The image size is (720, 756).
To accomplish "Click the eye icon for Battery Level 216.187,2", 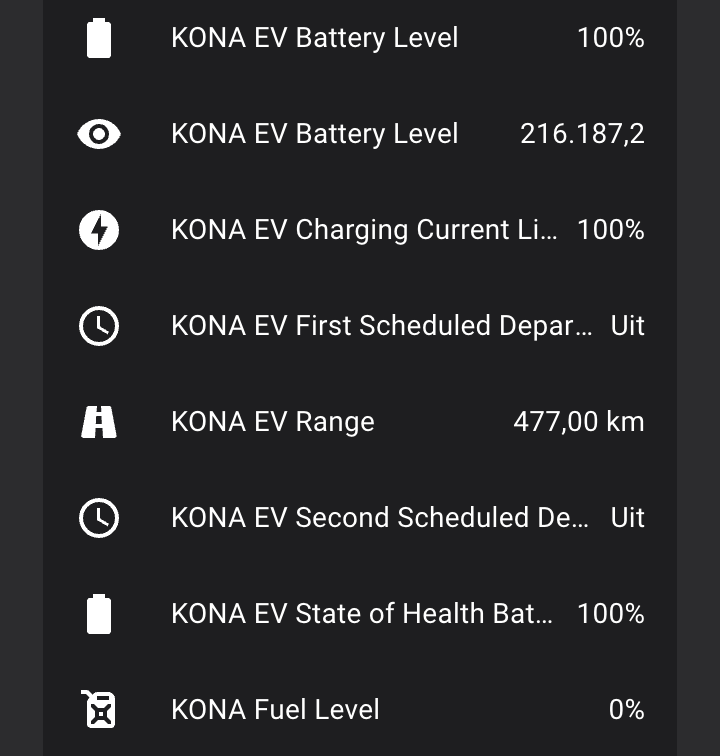I will pos(99,134).
